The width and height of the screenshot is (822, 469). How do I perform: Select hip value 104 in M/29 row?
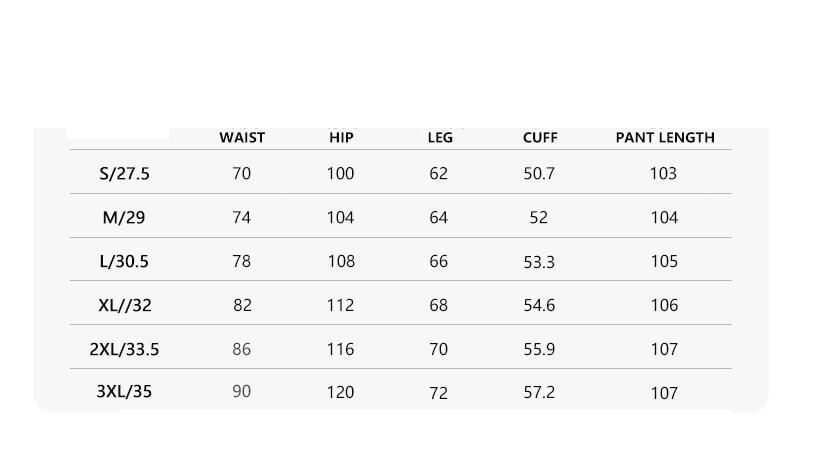click(x=340, y=217)
